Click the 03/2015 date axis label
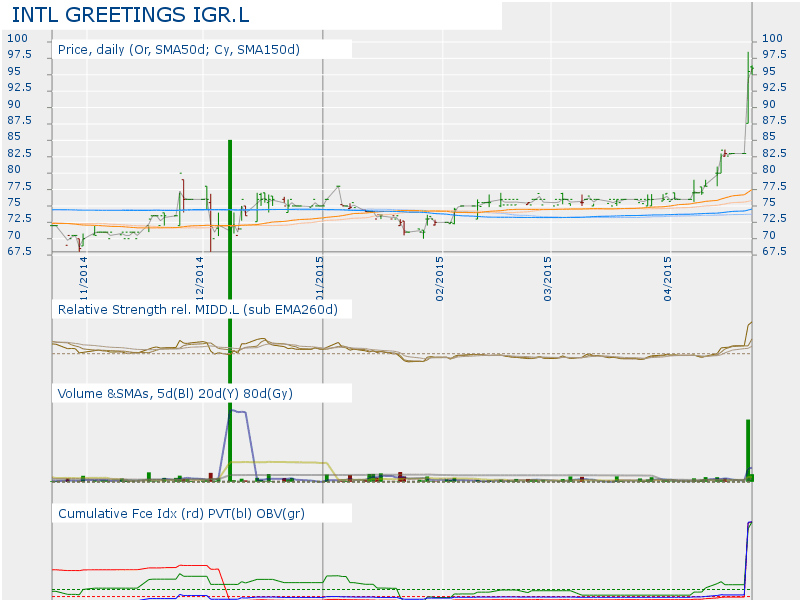The image size is (800, 600). (547, 279)
